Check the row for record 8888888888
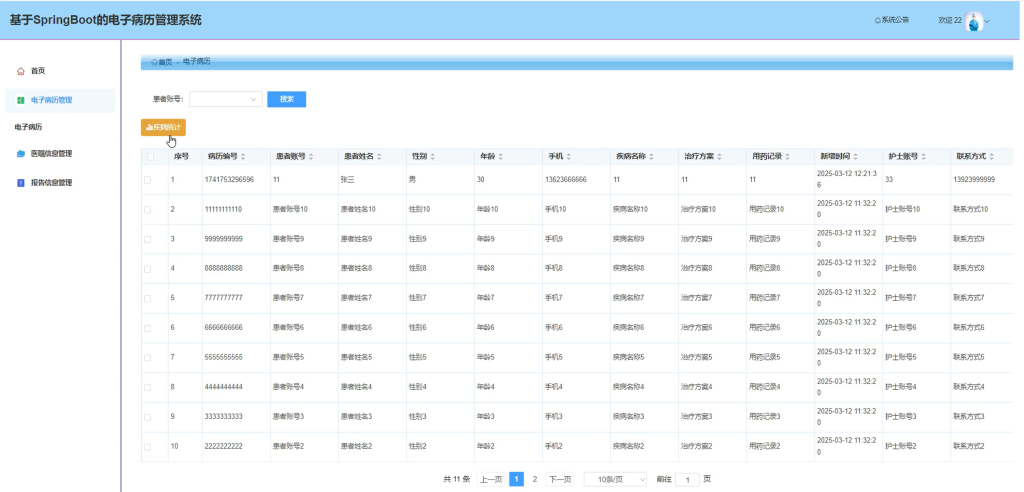This screenshot has width=1024, height=492. click(148, 269)
